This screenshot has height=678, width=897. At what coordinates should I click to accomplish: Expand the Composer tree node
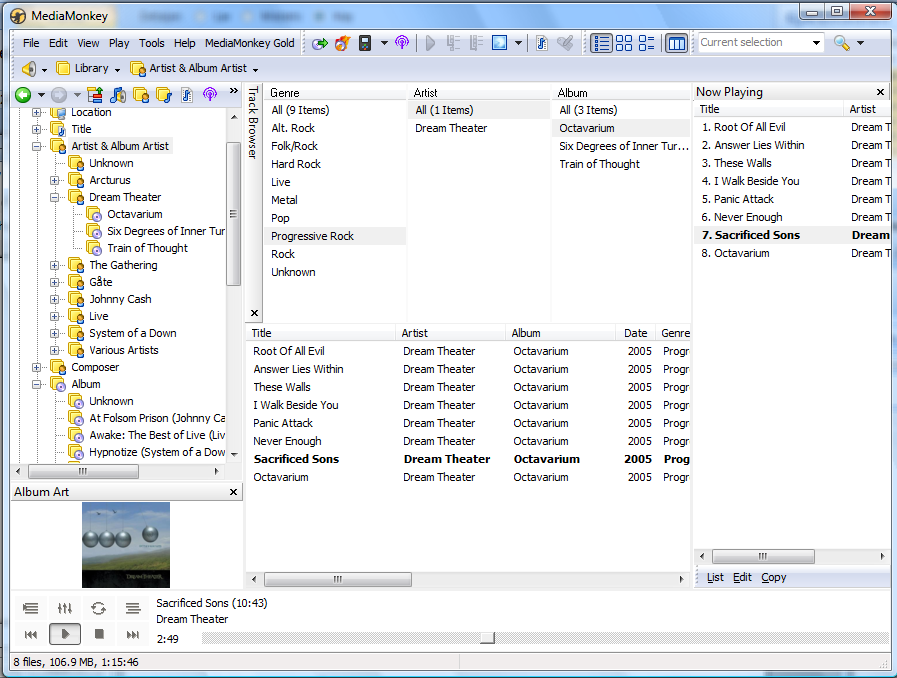tap(36, 367)
